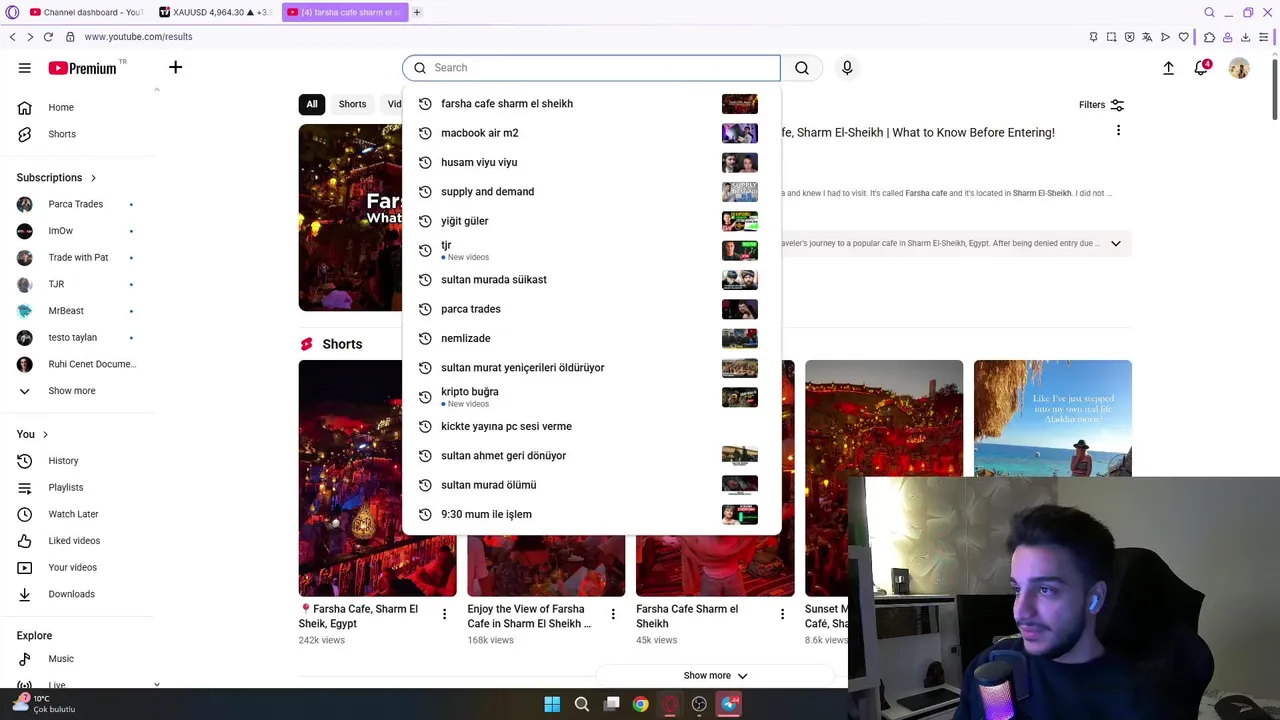Select the suggestion supply and demand
1280x720 pixels.
[591, 192]
